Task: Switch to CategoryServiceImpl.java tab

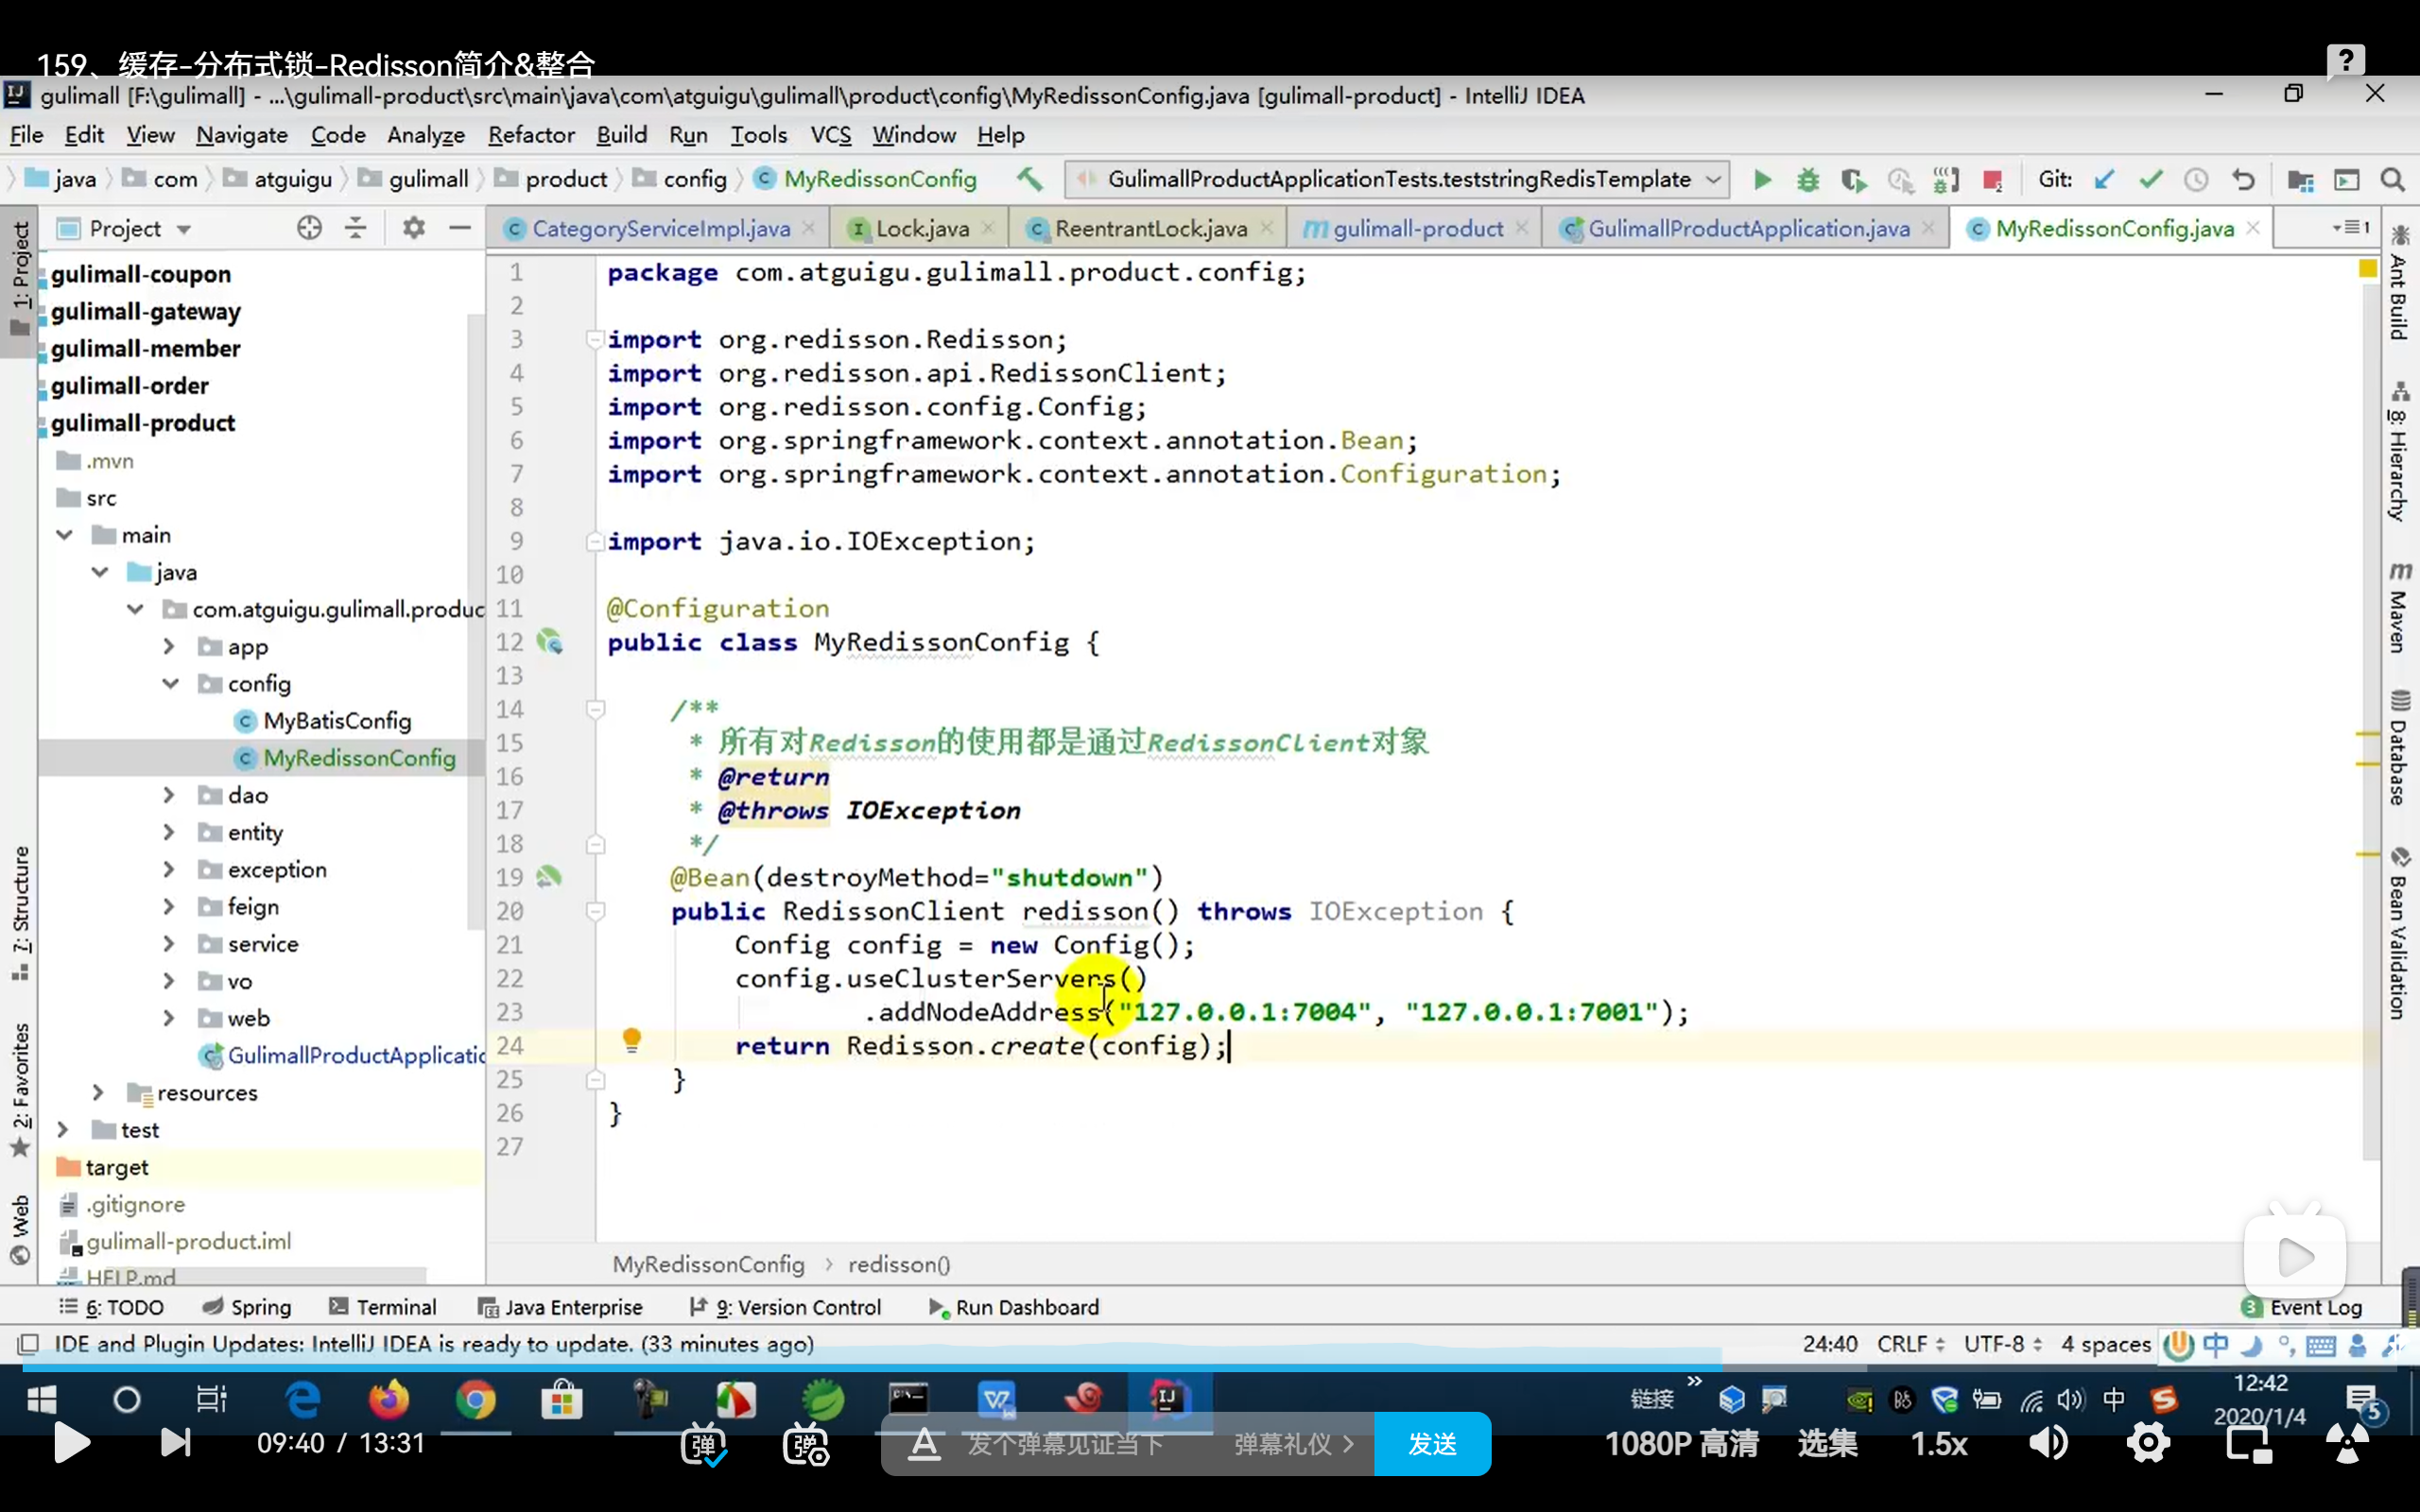Action: 660,229
